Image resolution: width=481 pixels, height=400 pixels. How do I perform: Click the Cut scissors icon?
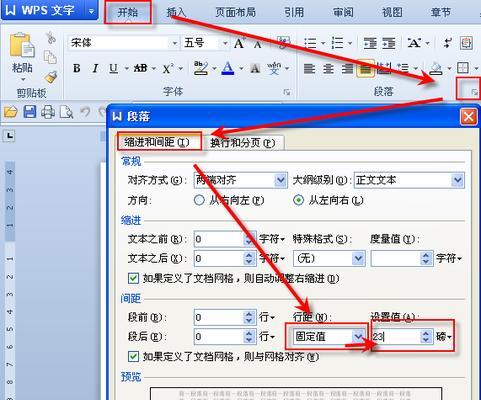tap(51, 37)
